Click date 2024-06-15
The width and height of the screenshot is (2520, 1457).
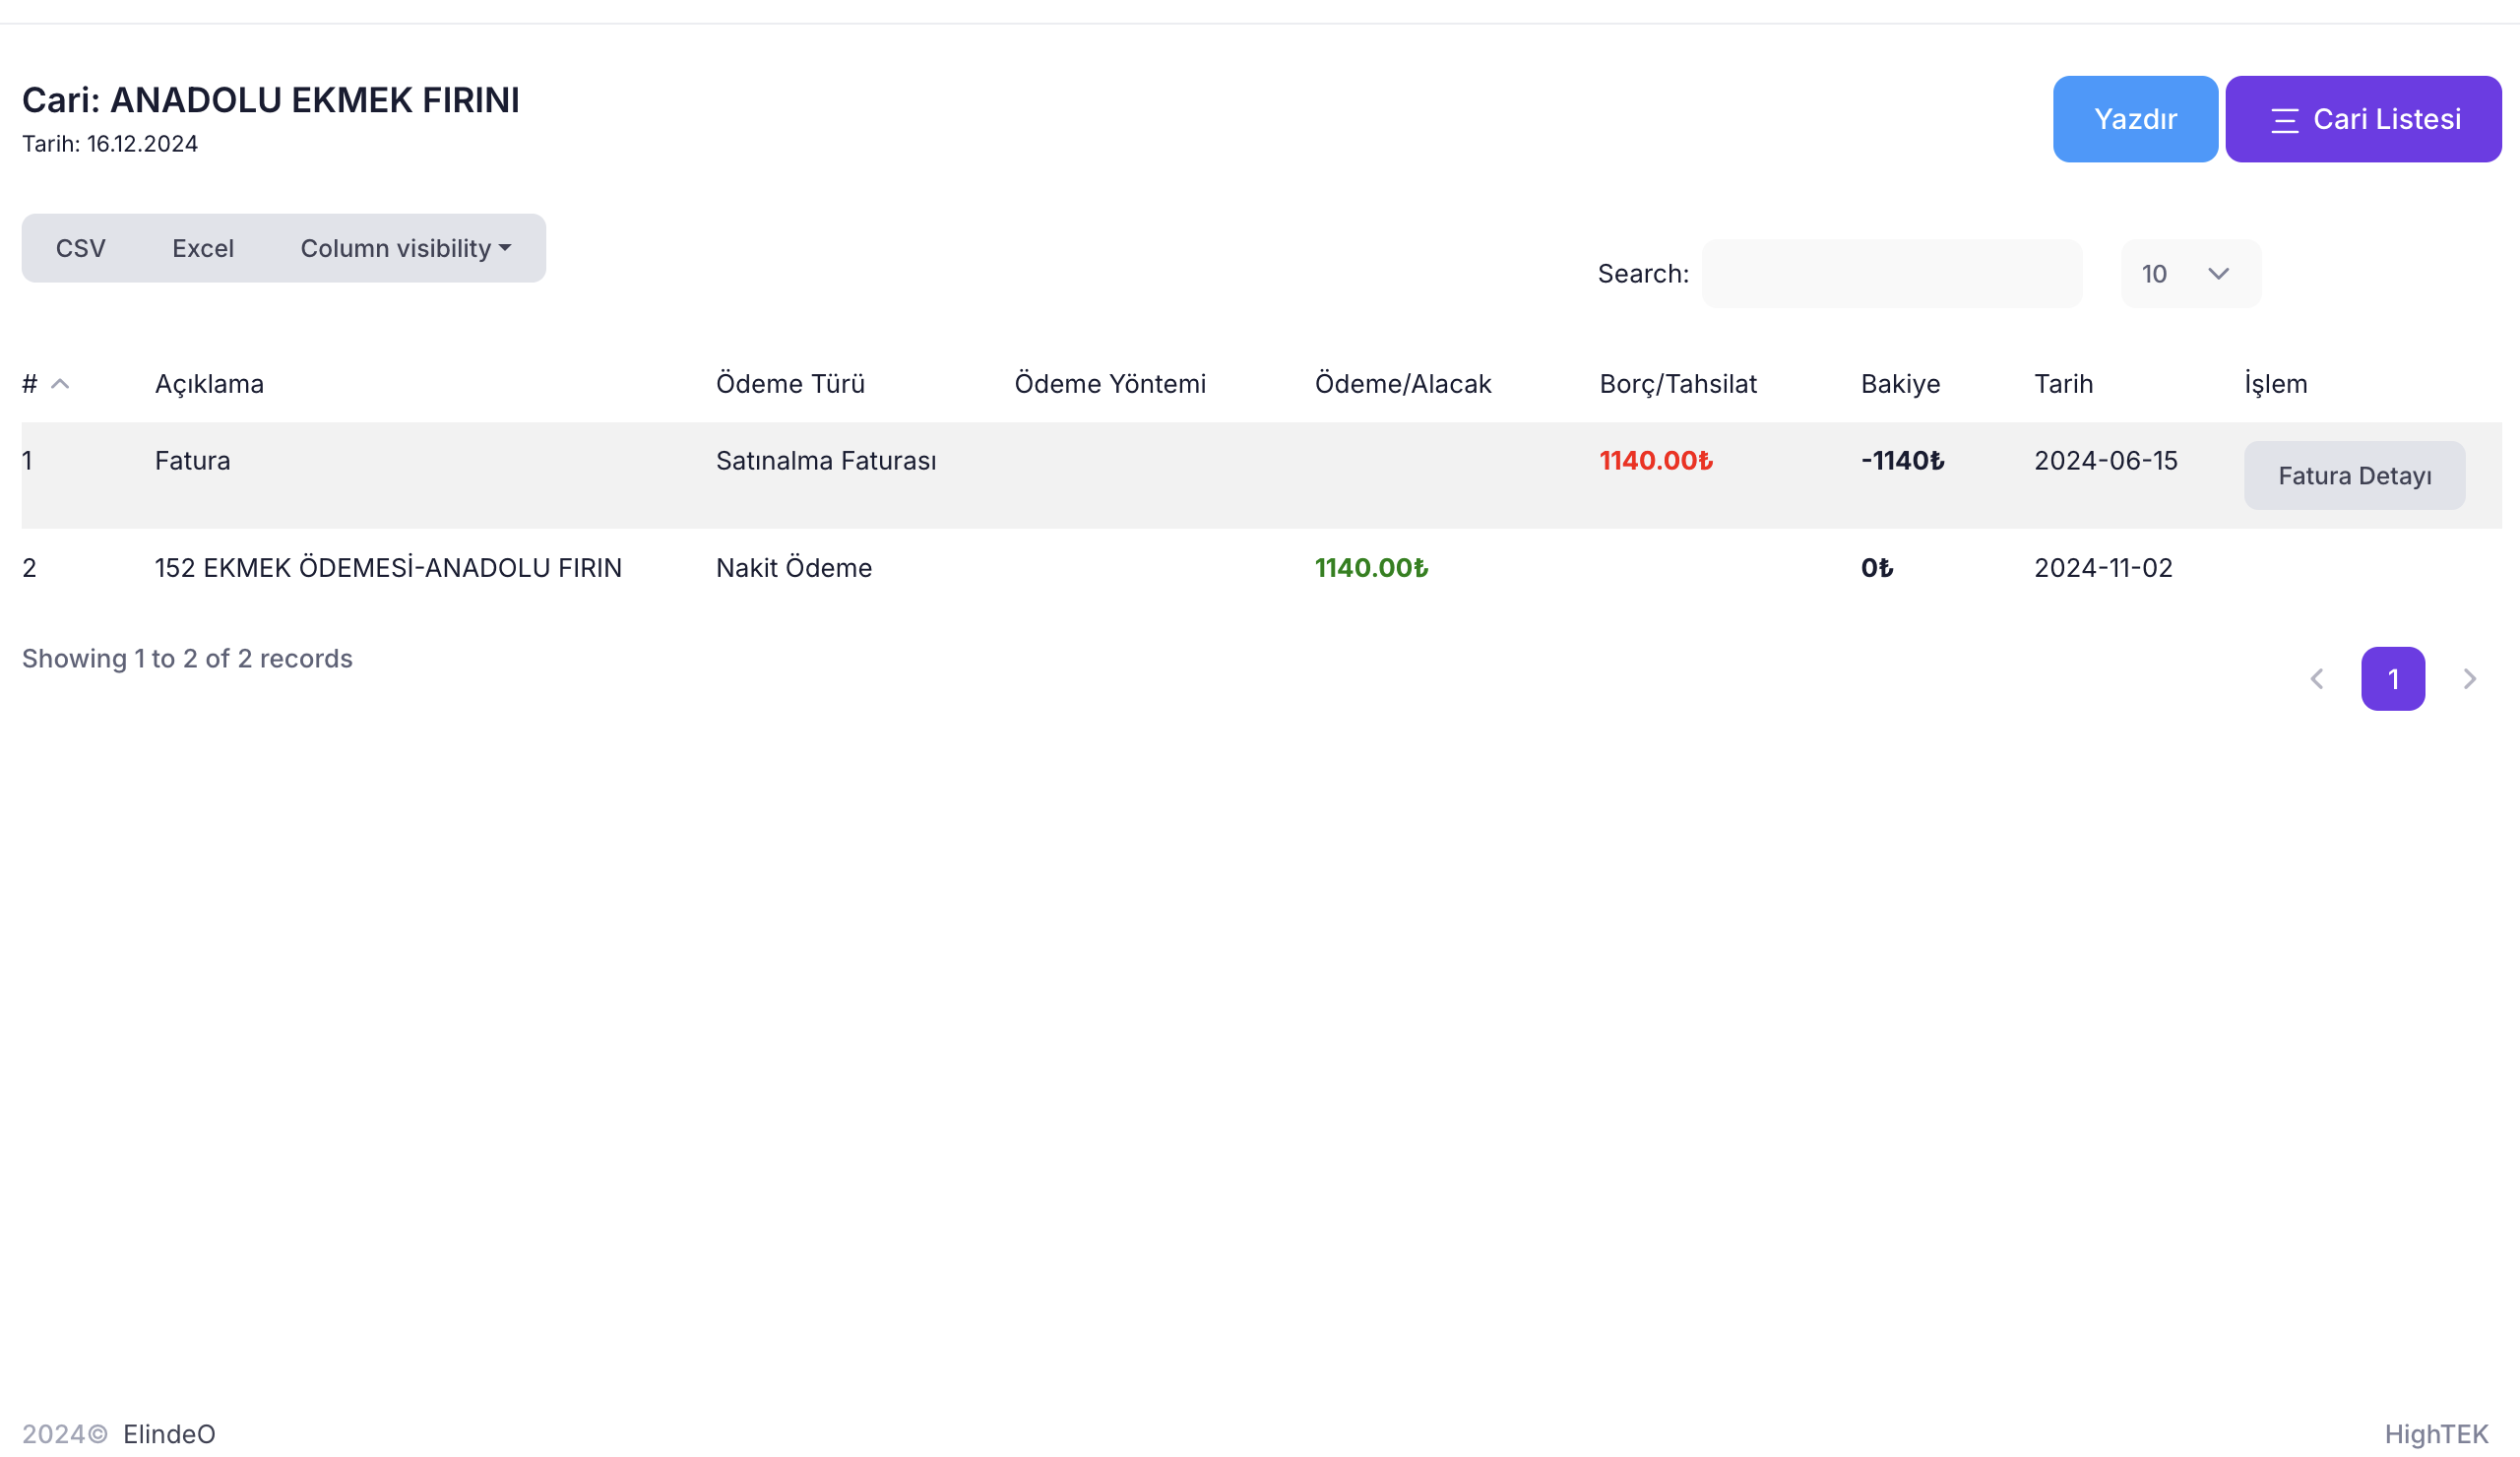pos(2105,461)
